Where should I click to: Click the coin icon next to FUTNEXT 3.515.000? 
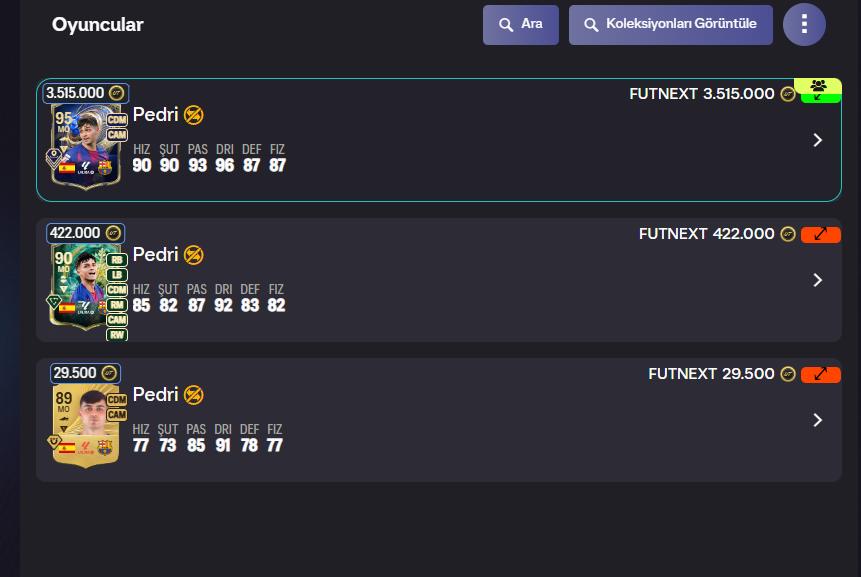pos(788,94)
